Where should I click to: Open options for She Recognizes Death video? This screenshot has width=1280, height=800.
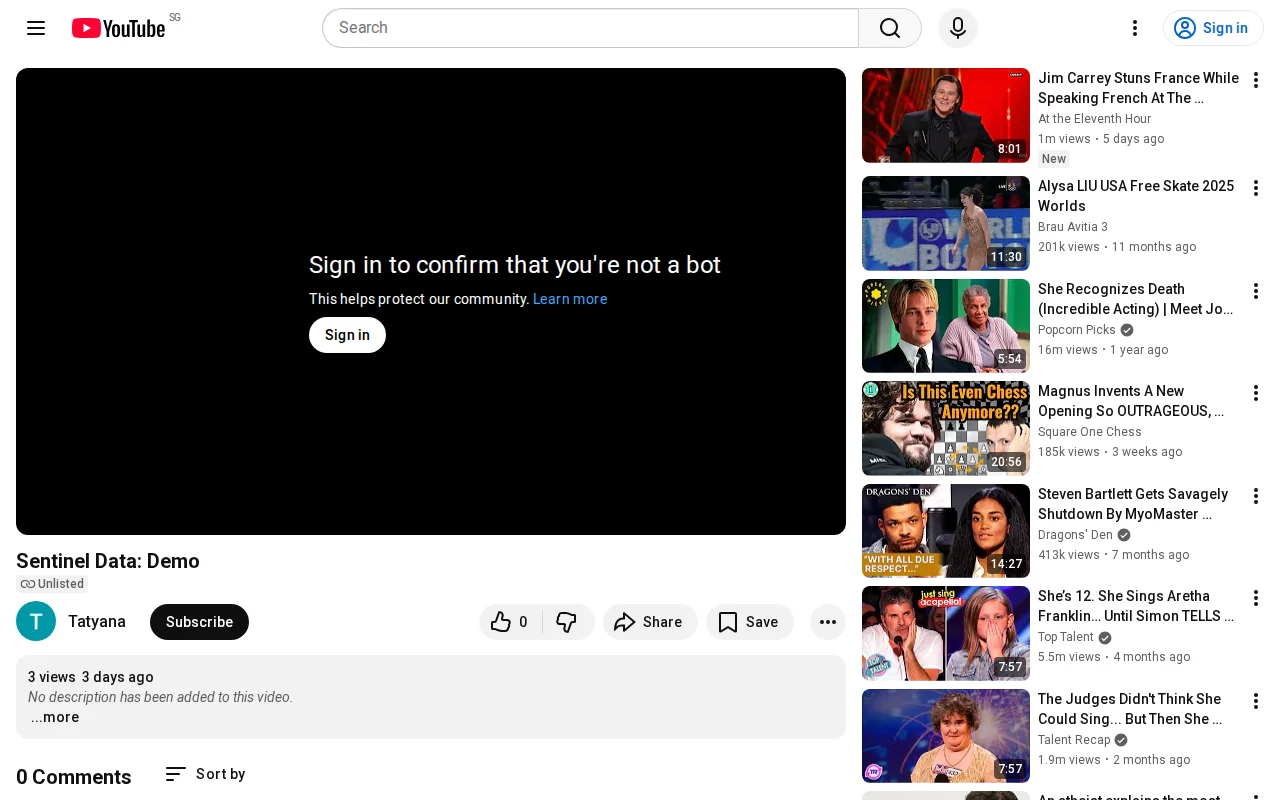[1256, 291]
